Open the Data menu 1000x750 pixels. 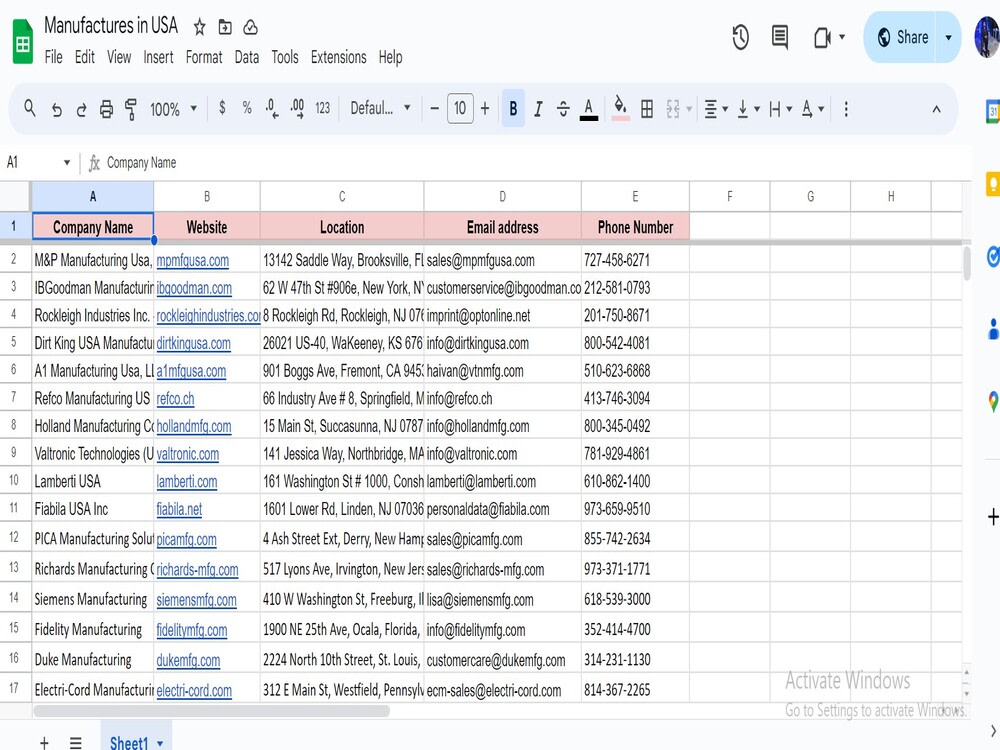click(x=246, y=57)
